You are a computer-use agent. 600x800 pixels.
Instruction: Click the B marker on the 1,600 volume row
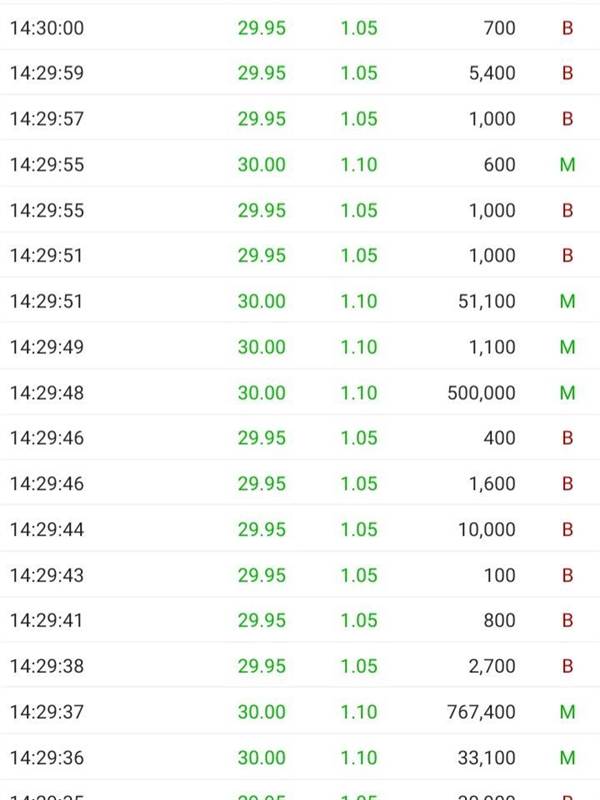click(x=567, y=484)
